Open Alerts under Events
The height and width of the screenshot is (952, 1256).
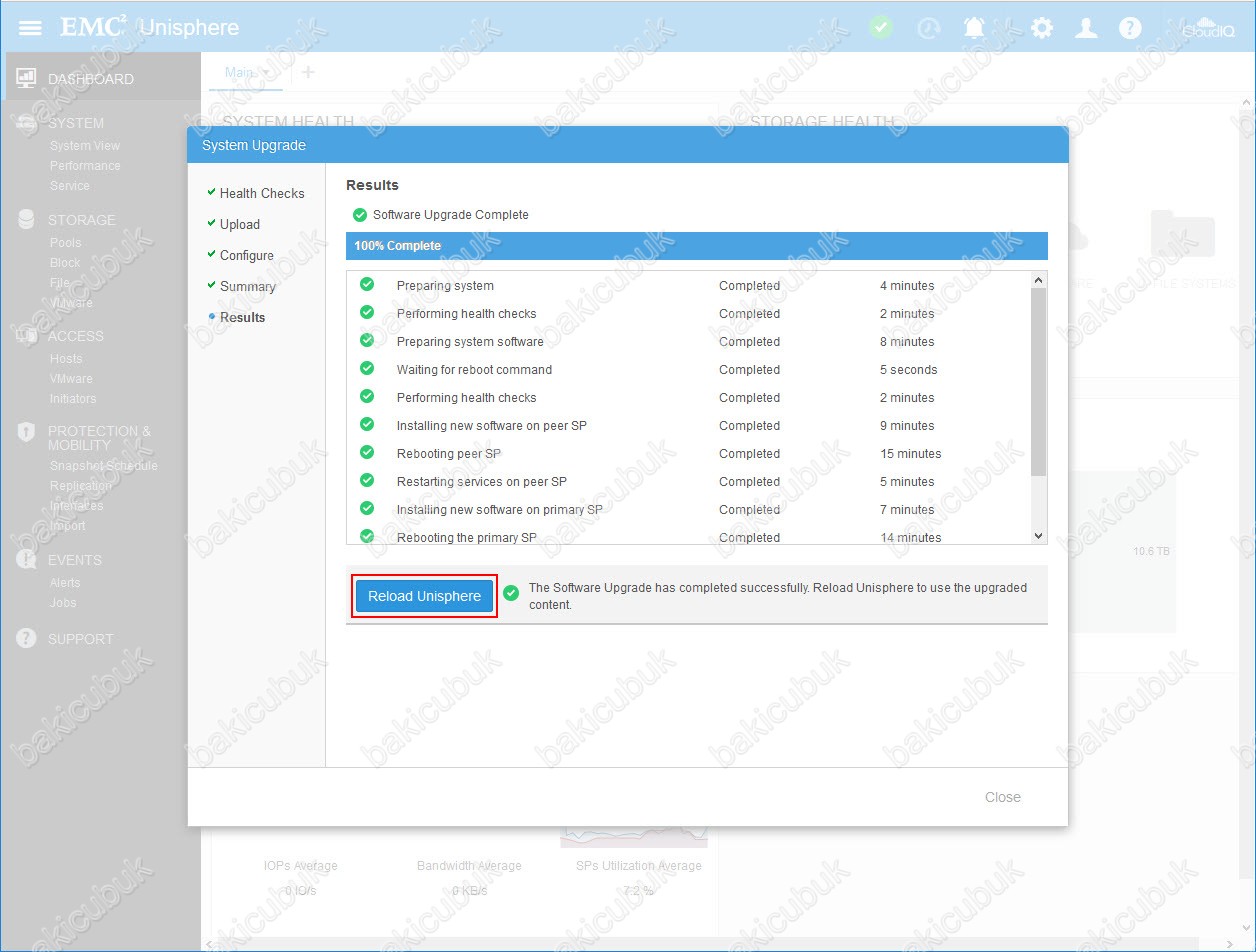[65, 583]
